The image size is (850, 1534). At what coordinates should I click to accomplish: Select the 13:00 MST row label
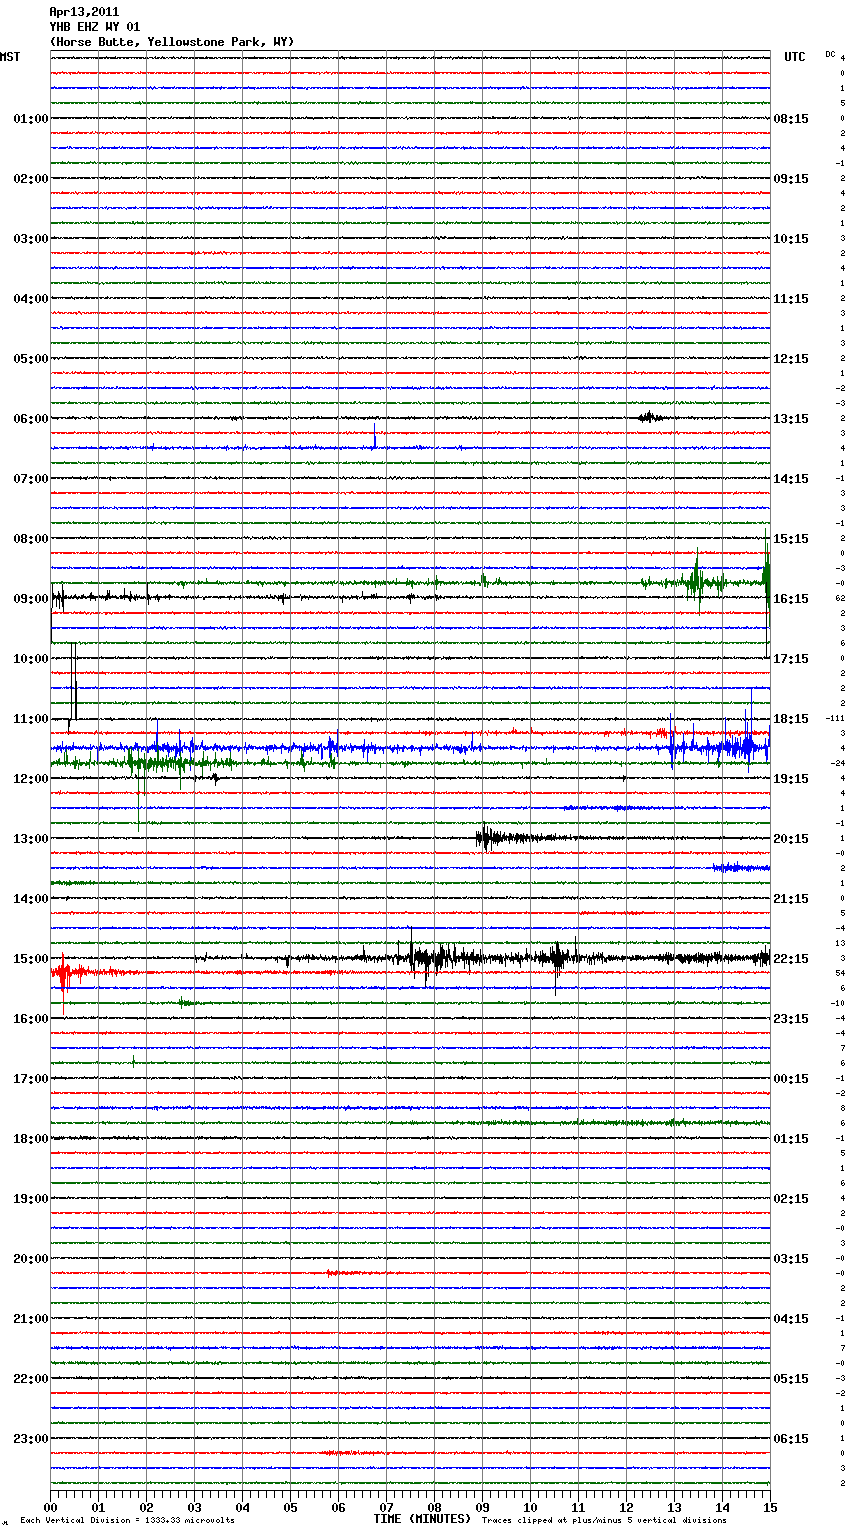pyautogui.click(x=31, y=839)
